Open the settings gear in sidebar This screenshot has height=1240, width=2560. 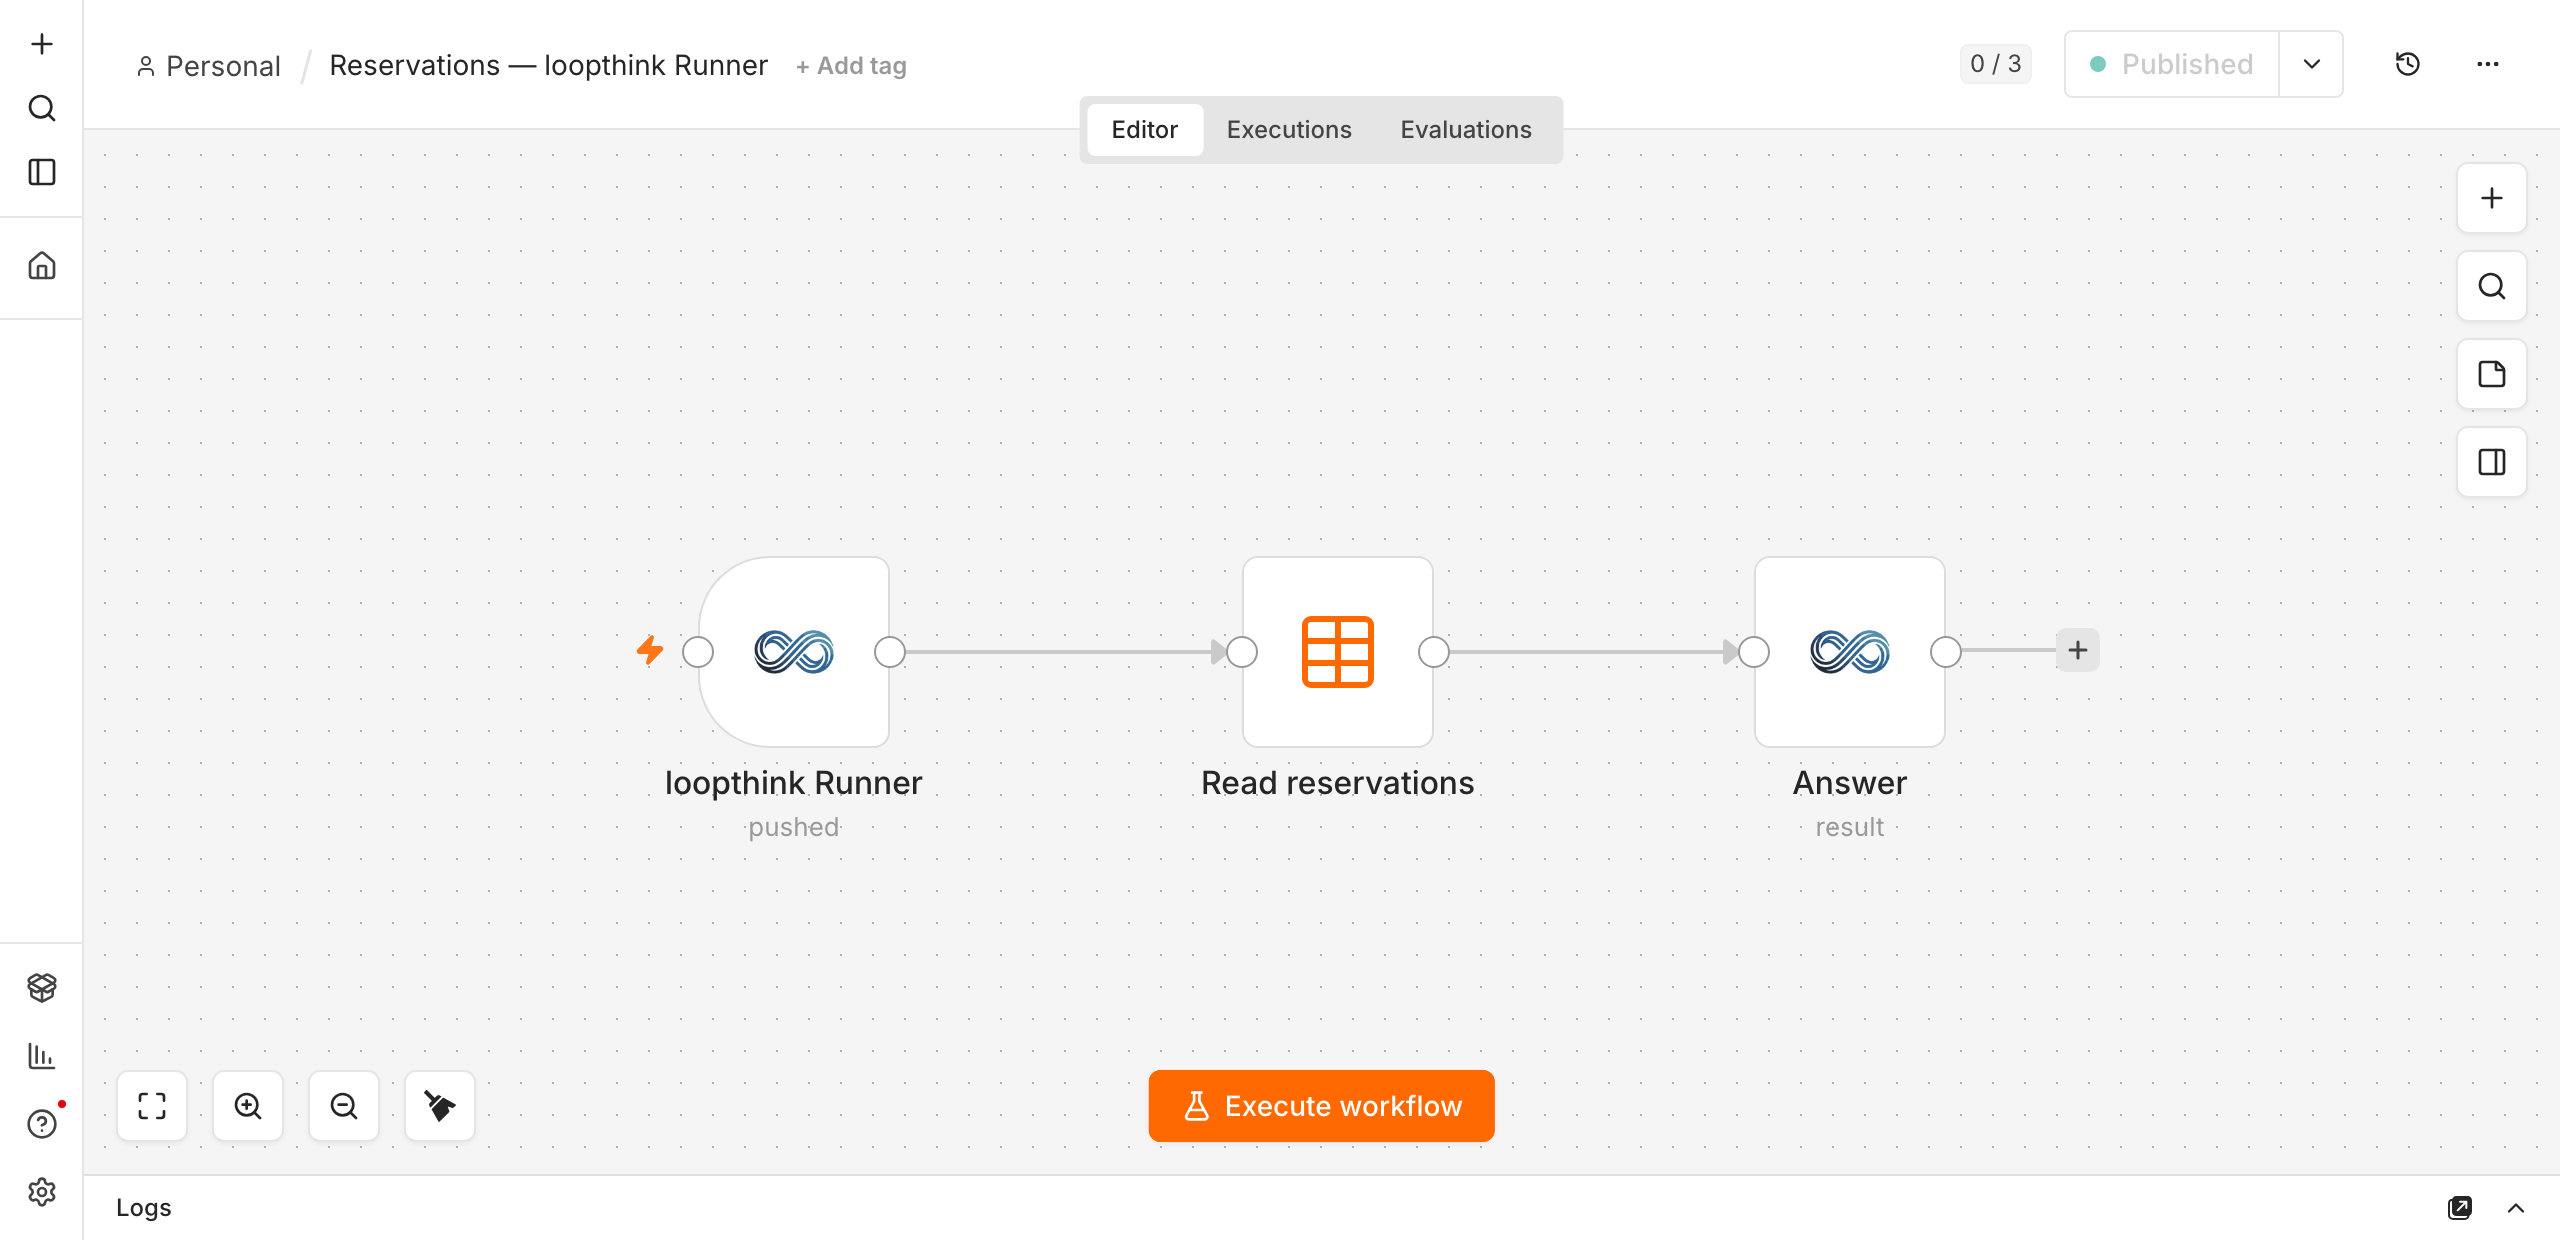coord(42,1192)
